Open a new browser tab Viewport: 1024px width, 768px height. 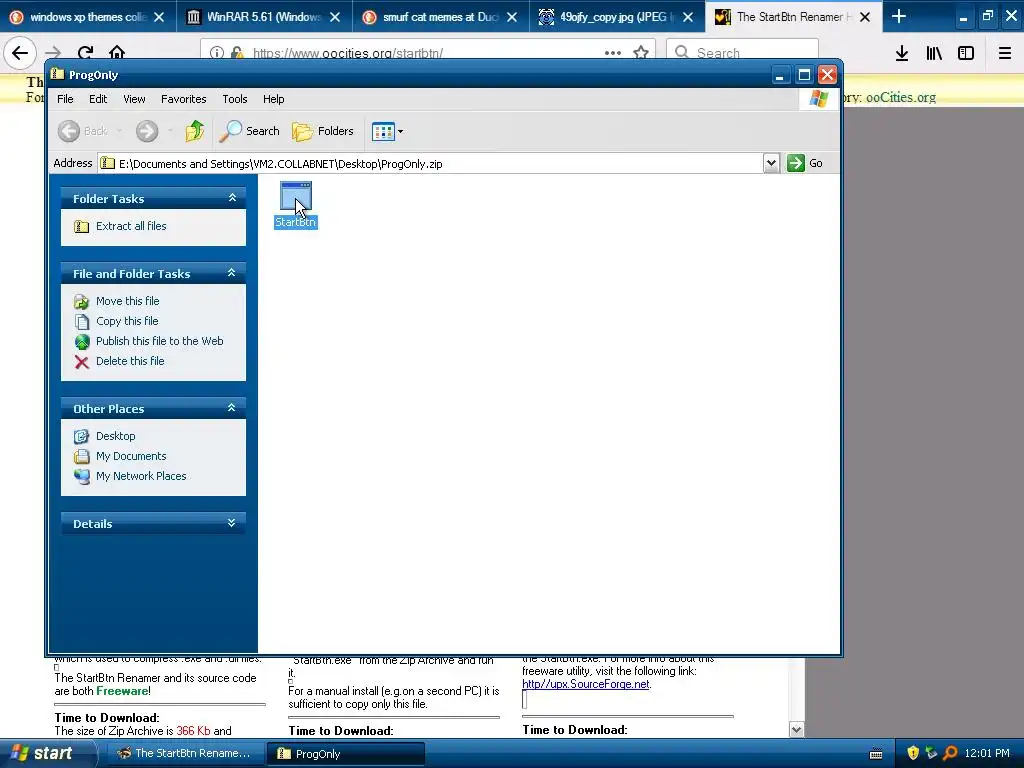(x=899, y=16)
